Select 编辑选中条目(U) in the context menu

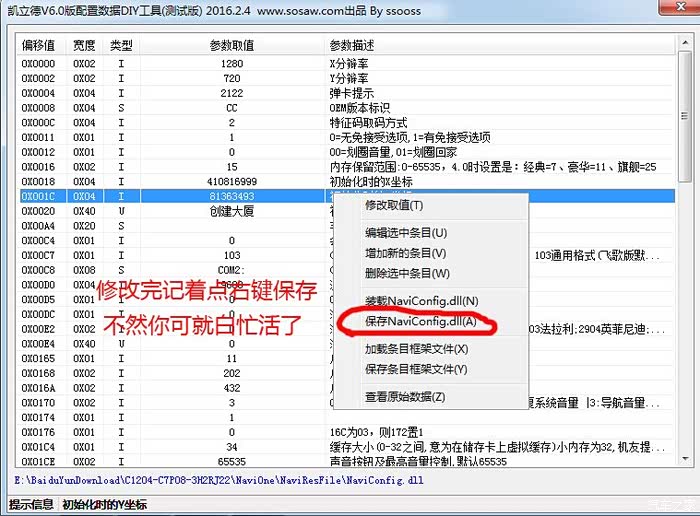[x=405, y=233]
